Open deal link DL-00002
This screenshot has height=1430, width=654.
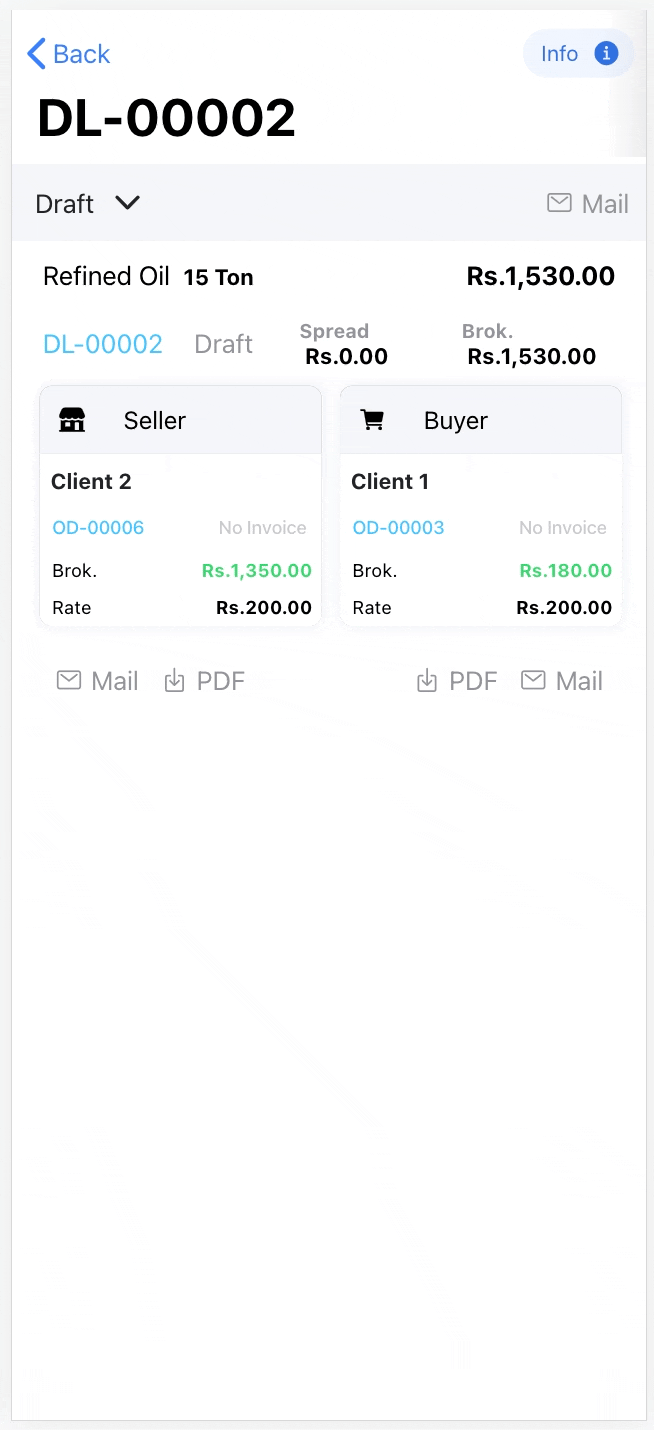coord(102,343)
